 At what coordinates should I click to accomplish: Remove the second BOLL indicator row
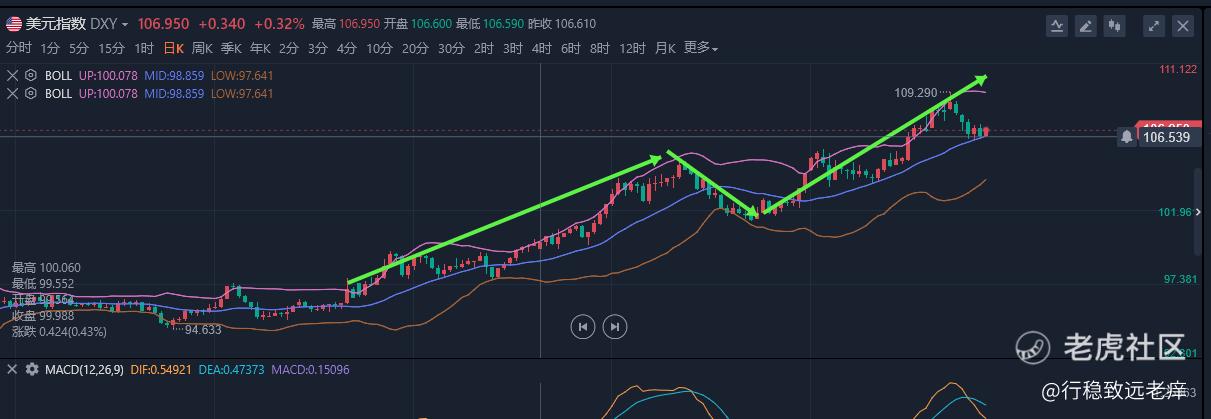point(12,93)
